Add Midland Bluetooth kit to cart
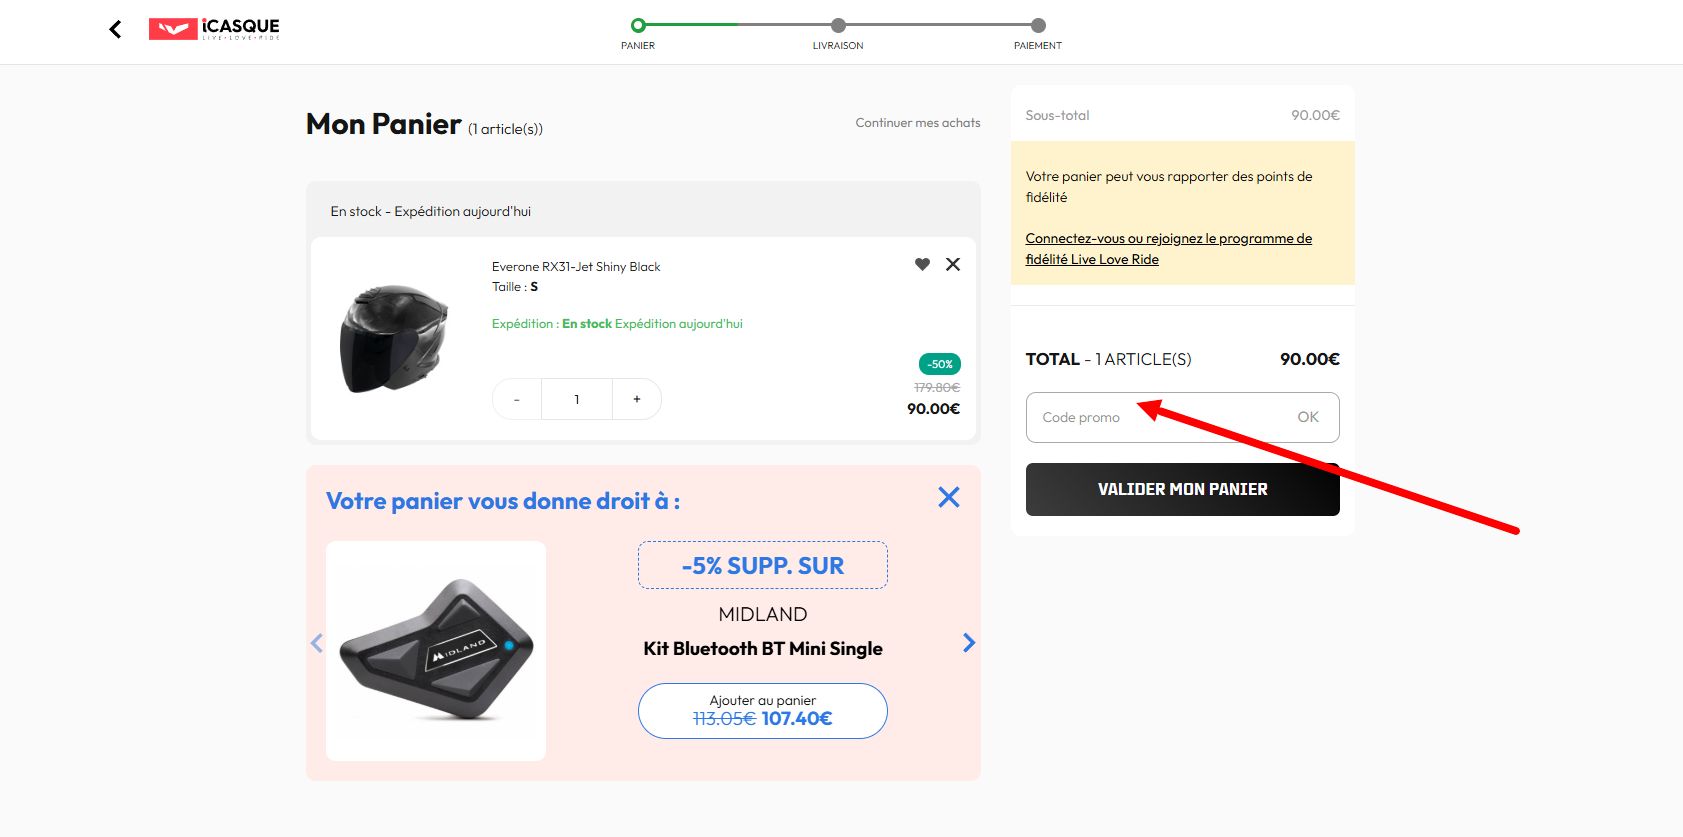Image resolution: width=1683 pixels, height=837 pixels. click(763, 711)
